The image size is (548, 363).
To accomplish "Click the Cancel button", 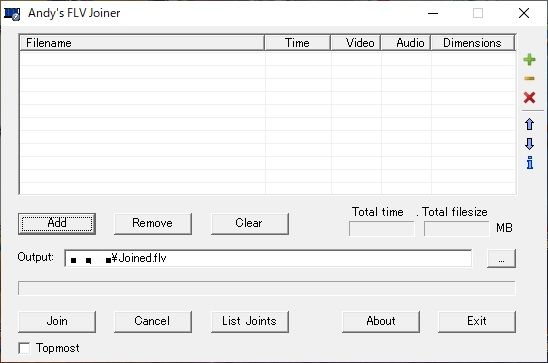I will click(x=153, y=322).
